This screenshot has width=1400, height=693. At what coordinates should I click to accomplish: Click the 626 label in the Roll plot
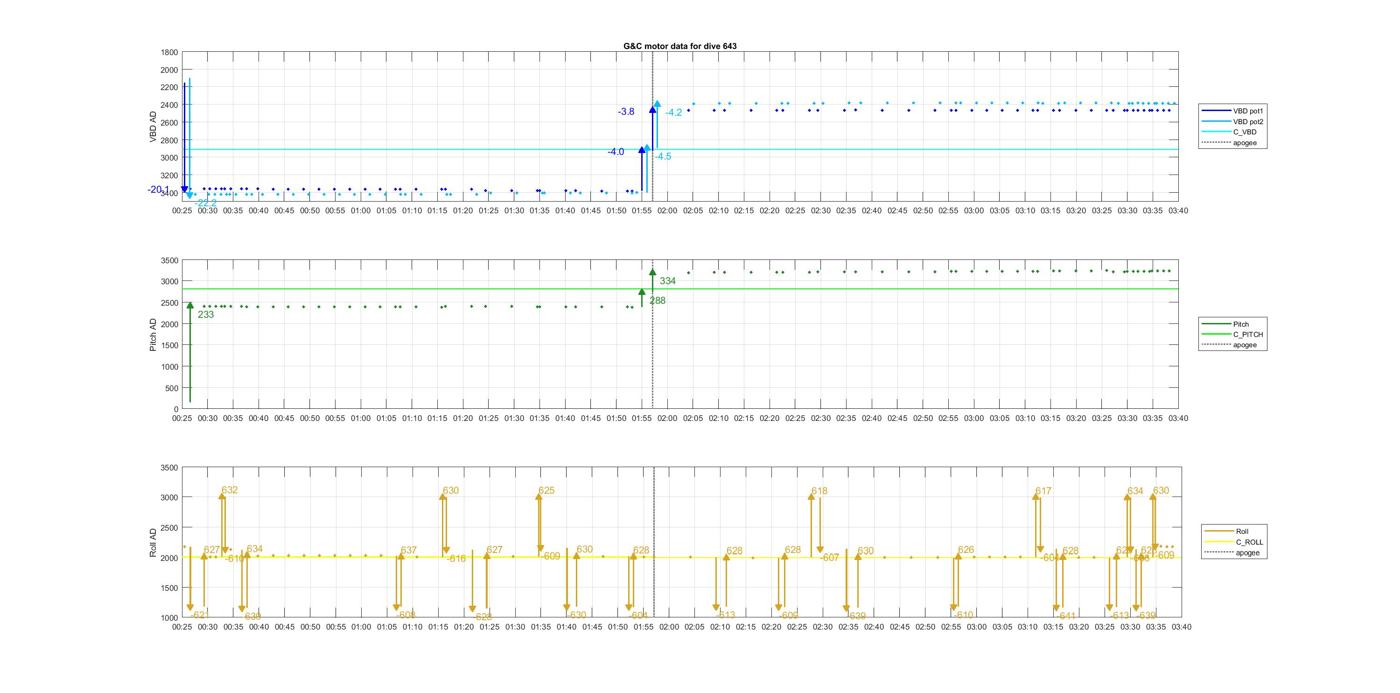pyautogui.click(x=965, y=551)
